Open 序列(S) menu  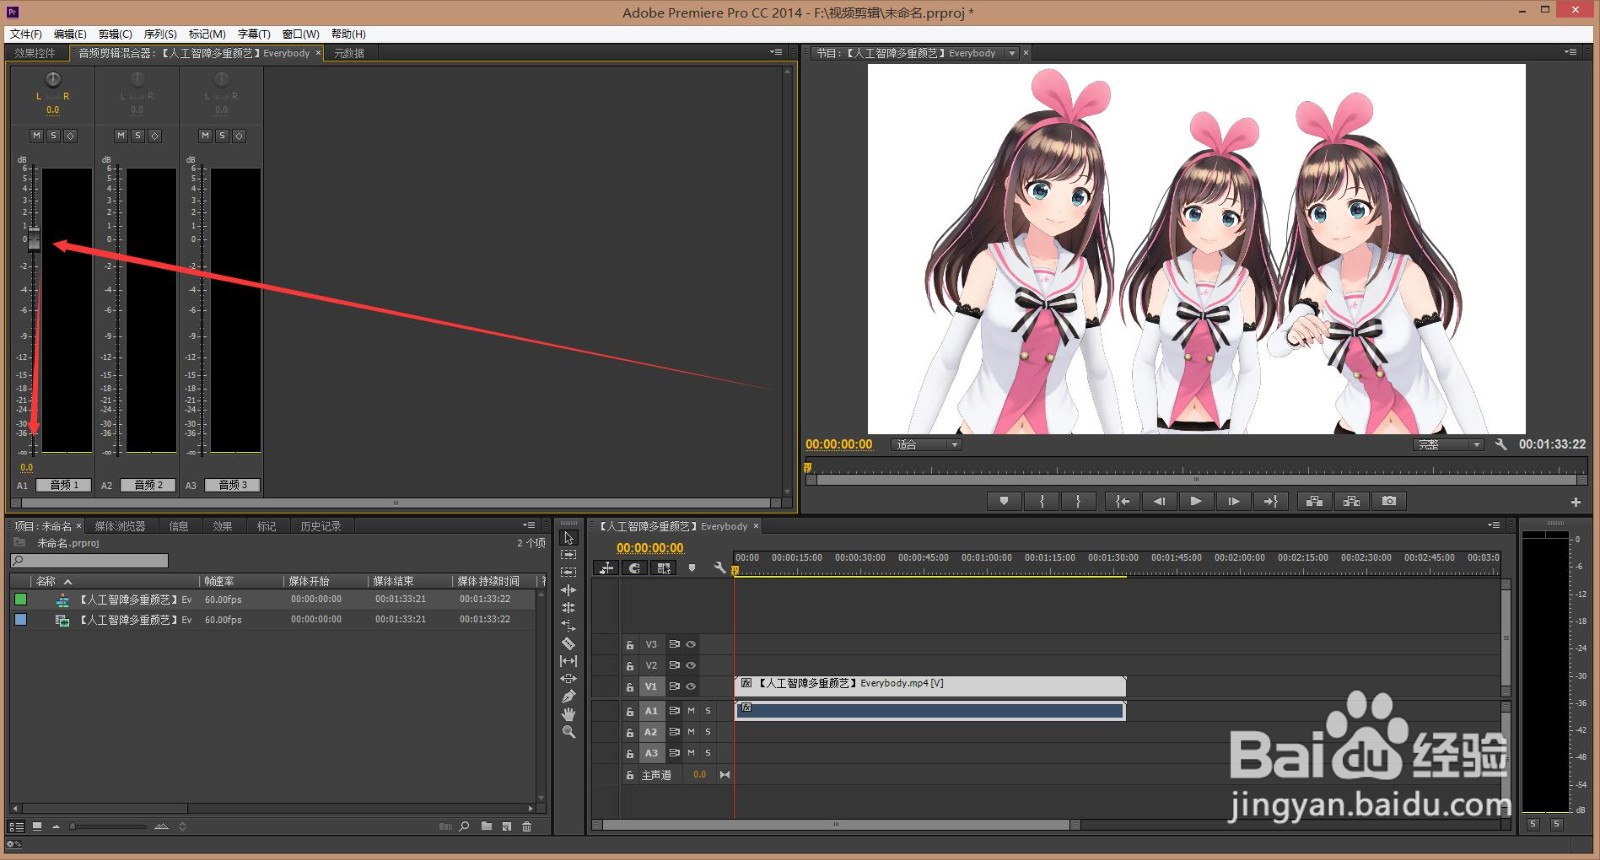(x=160, y=34)
